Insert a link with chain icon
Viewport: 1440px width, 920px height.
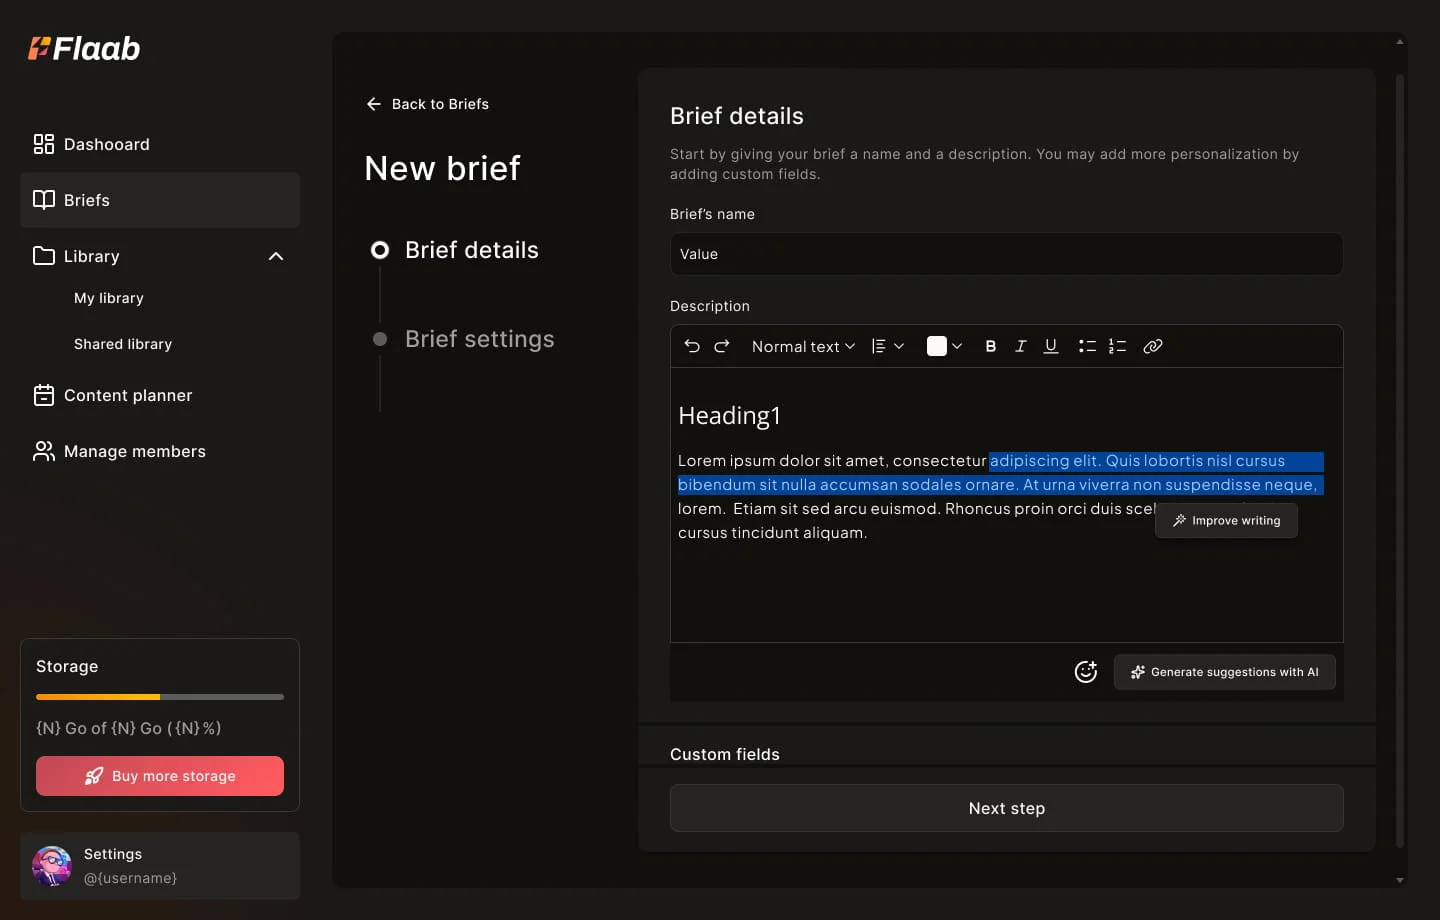[1152, 346]
